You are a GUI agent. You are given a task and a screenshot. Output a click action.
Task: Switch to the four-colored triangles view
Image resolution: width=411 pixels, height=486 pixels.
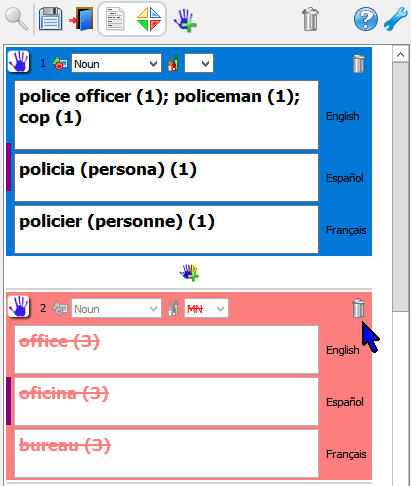tap(149, 19)
